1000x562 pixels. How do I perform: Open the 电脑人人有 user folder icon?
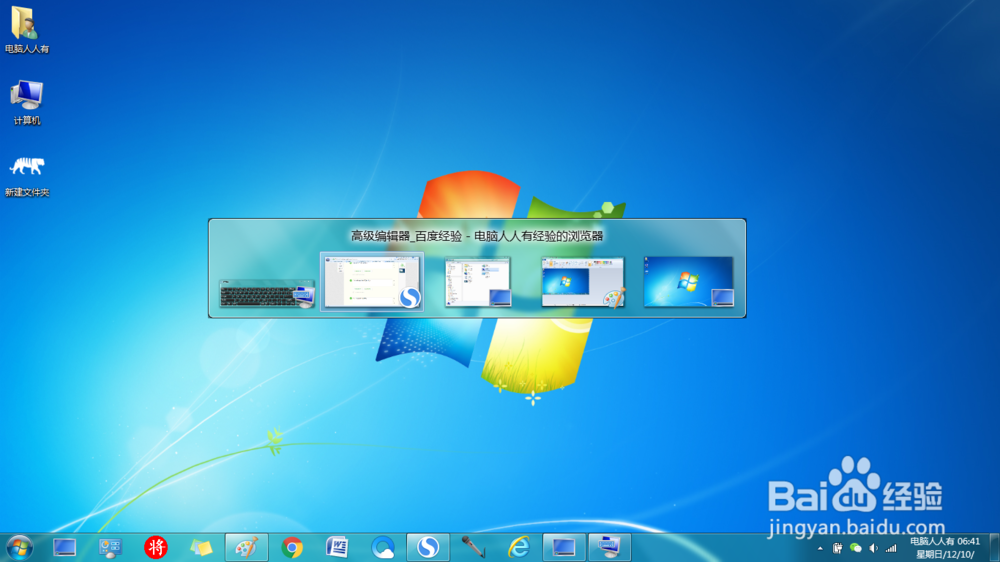[x=27, y=29]
